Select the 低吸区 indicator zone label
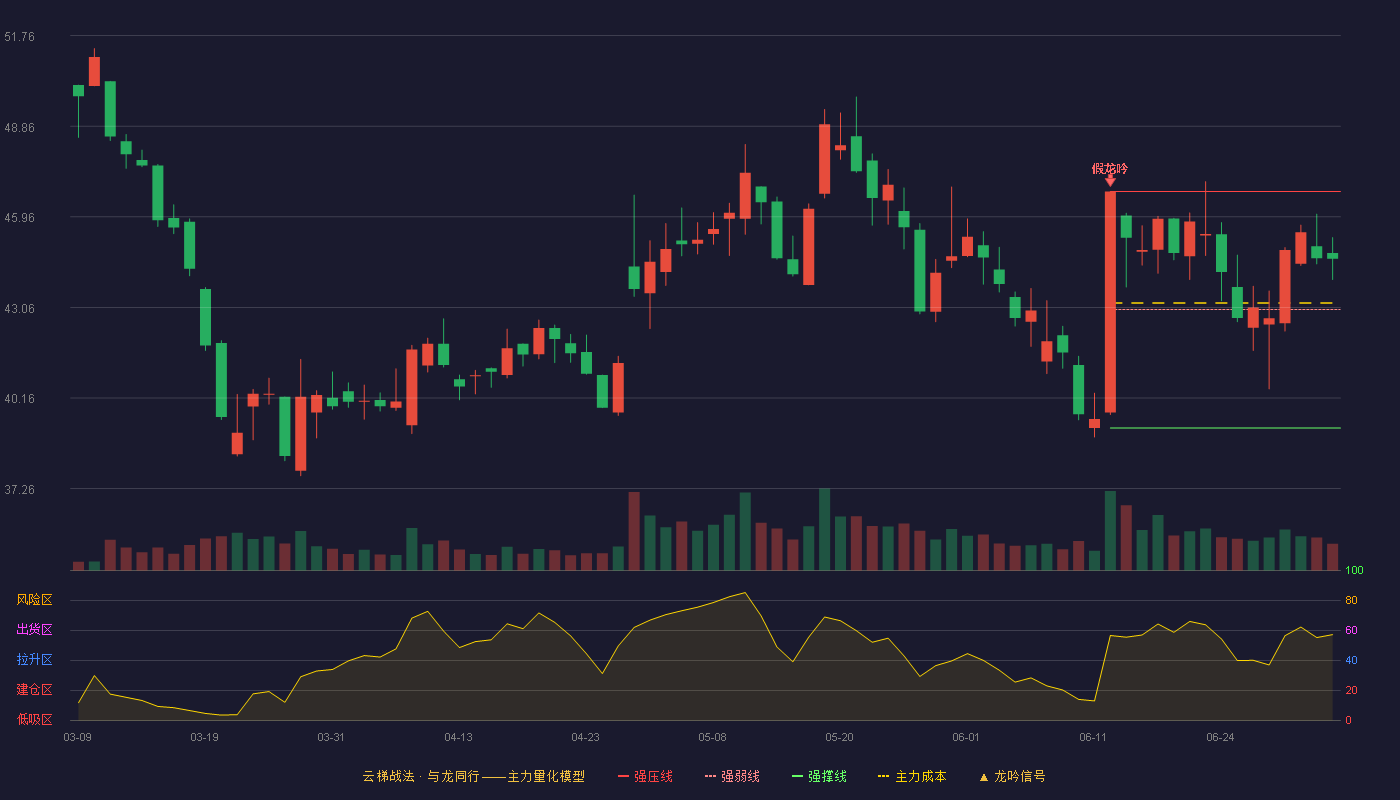 pos(34,719)
